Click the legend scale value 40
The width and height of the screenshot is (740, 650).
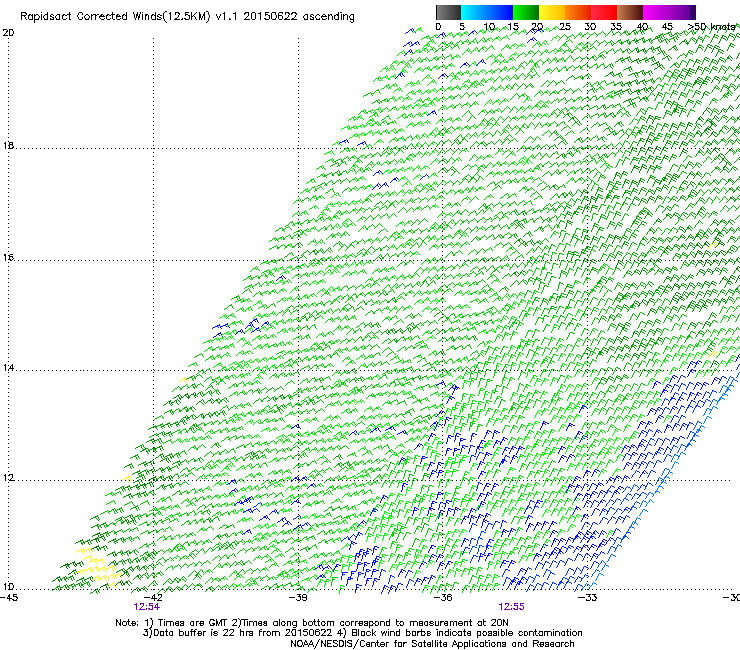tap(642, 26)
